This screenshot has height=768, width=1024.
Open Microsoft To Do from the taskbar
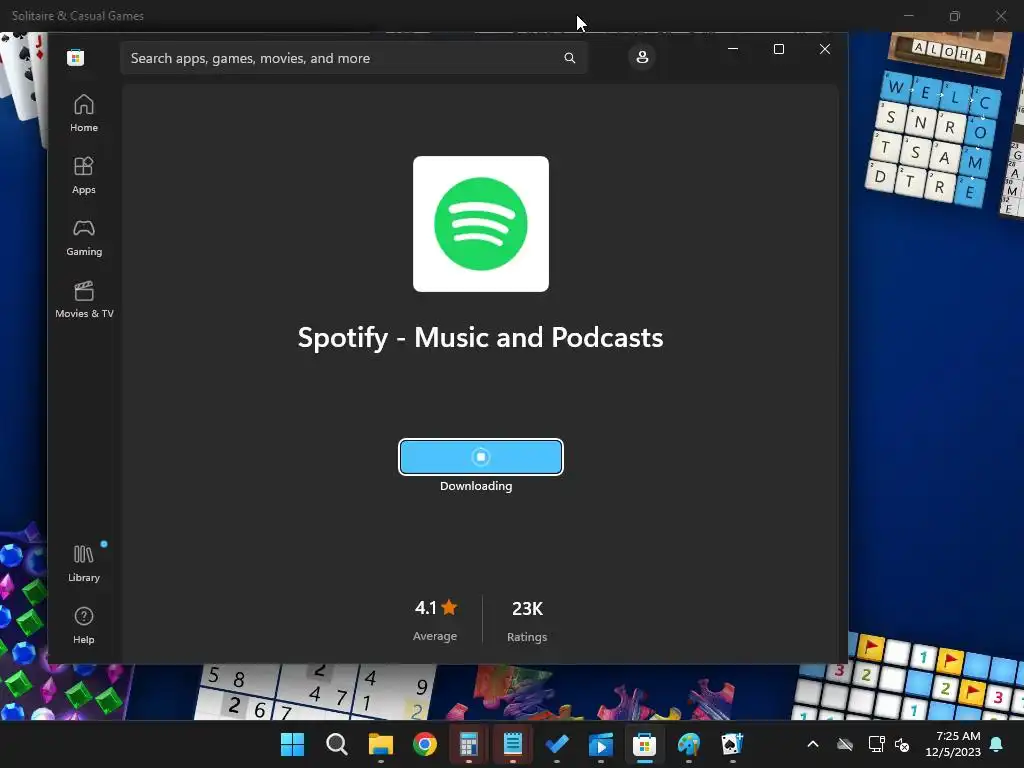point(556,744)
